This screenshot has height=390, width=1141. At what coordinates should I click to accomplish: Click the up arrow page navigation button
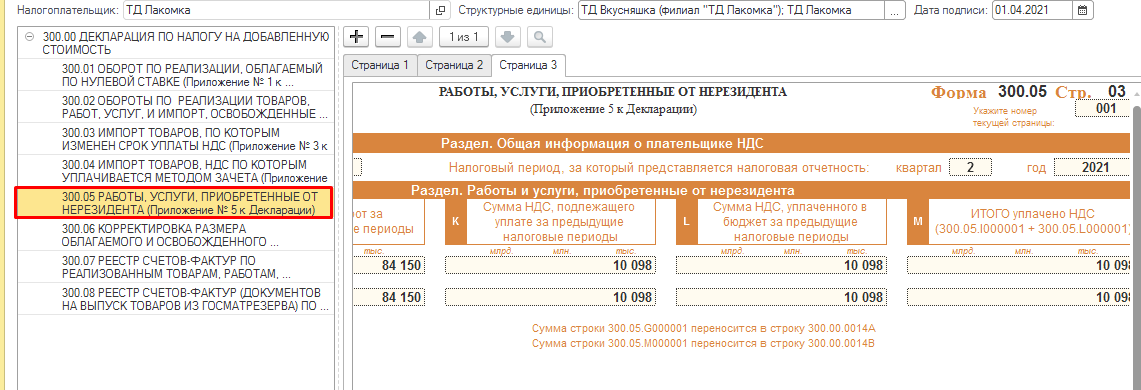tap(421, 36)
